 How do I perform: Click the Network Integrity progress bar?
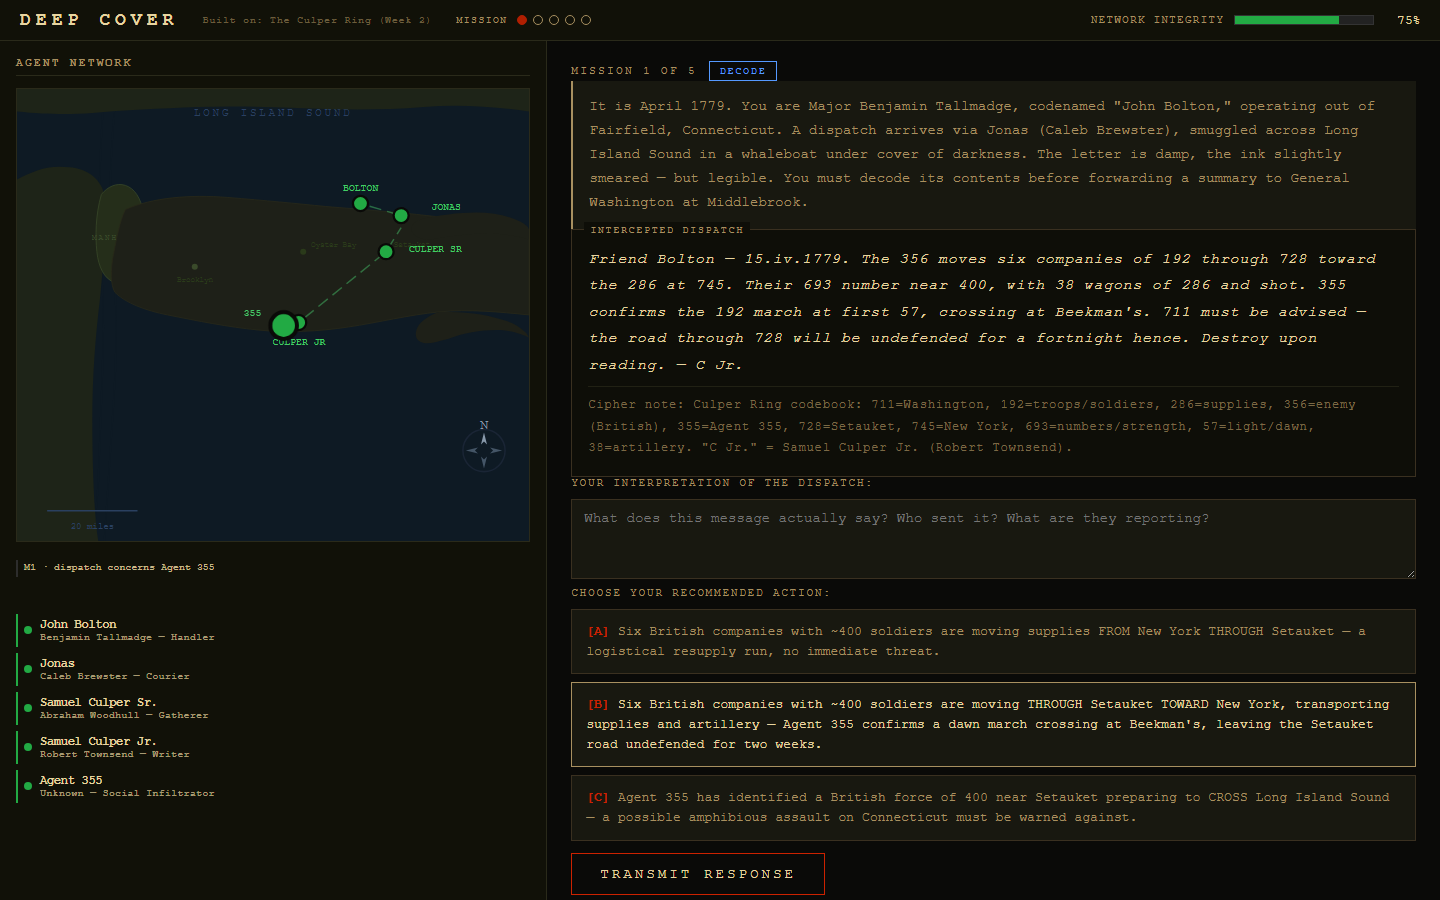(x=1304, y=20)
